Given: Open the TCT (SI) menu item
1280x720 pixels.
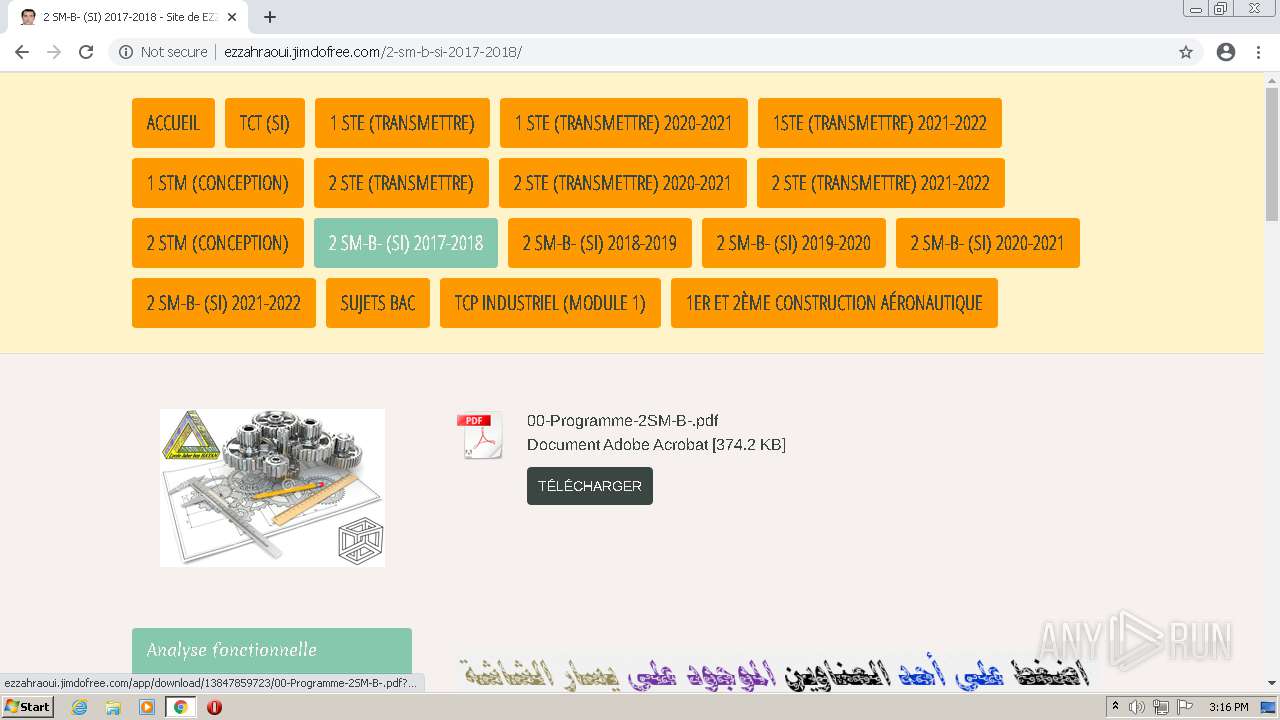Looking at the screenshot, I should [265, 123].
